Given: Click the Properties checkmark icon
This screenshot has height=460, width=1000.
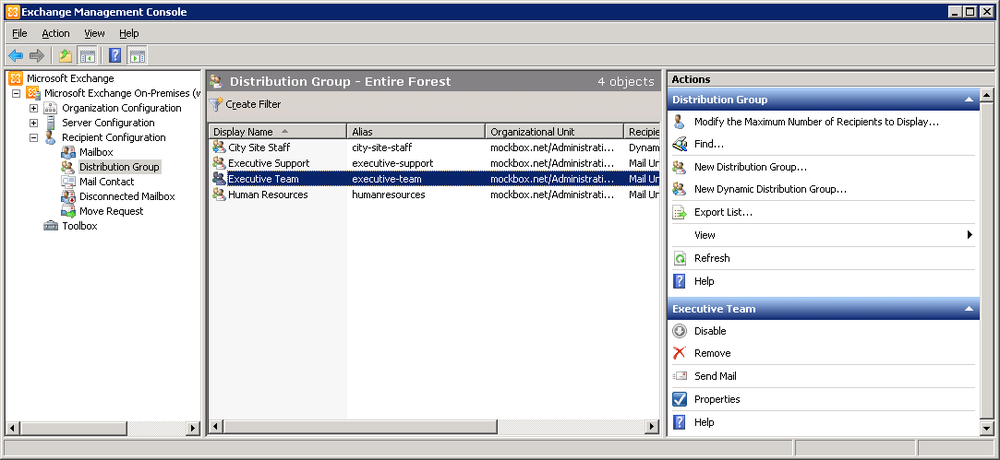Looking at the screenshot, I should point(680,399).
